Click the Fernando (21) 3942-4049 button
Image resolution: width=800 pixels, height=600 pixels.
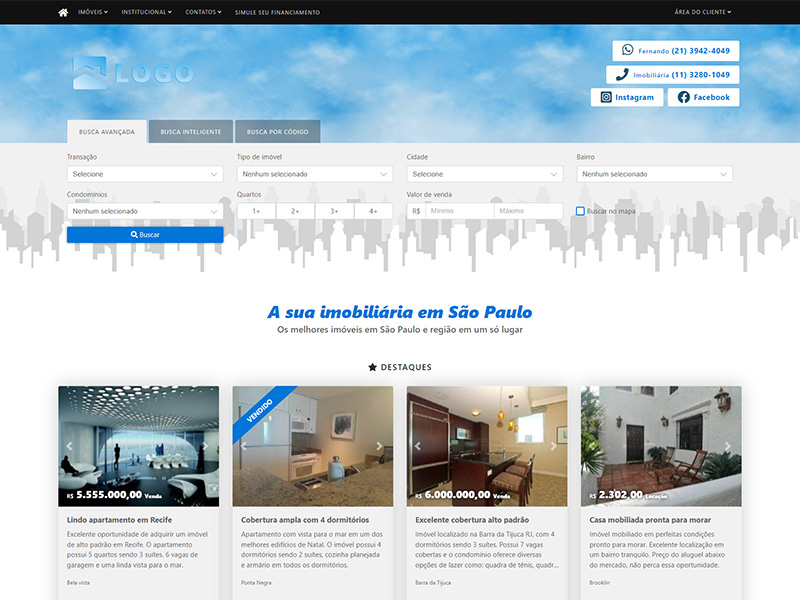point(676,51)
